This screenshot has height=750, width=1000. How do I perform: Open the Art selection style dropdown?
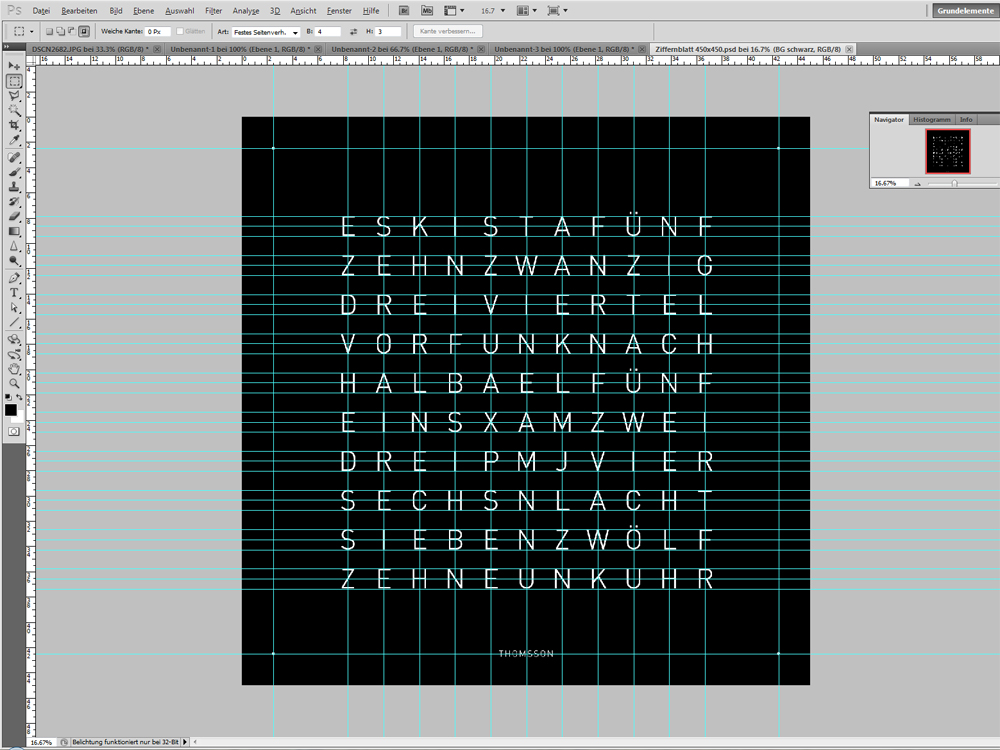(x=266, y=32)
